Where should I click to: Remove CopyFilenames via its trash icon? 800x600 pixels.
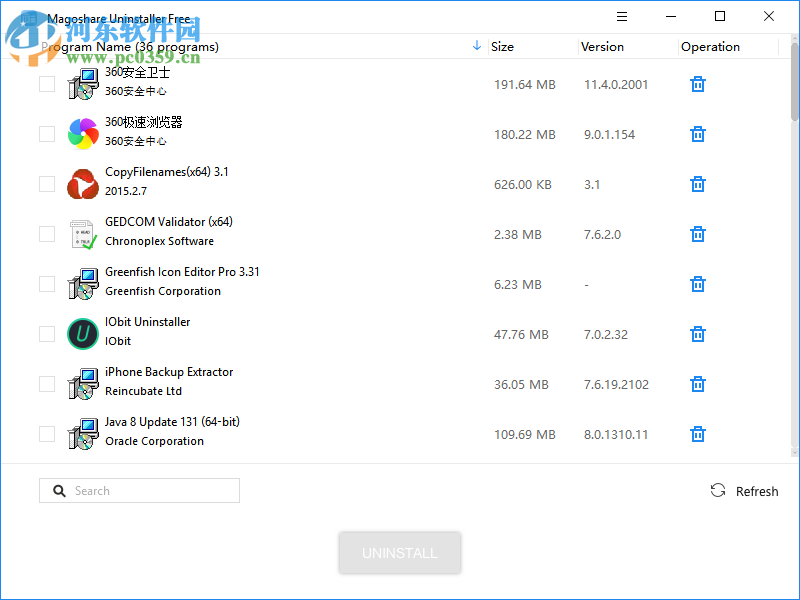[697, 184]
